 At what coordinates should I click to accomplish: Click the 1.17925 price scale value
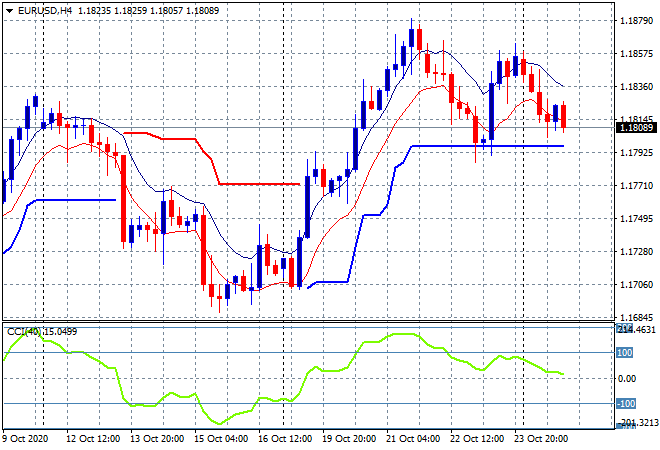636,152
